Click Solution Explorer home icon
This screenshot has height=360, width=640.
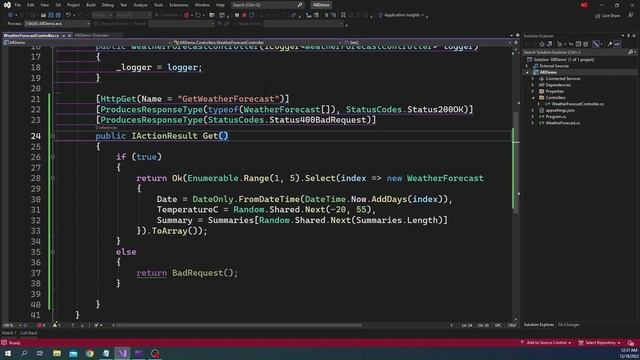[542, 44]
